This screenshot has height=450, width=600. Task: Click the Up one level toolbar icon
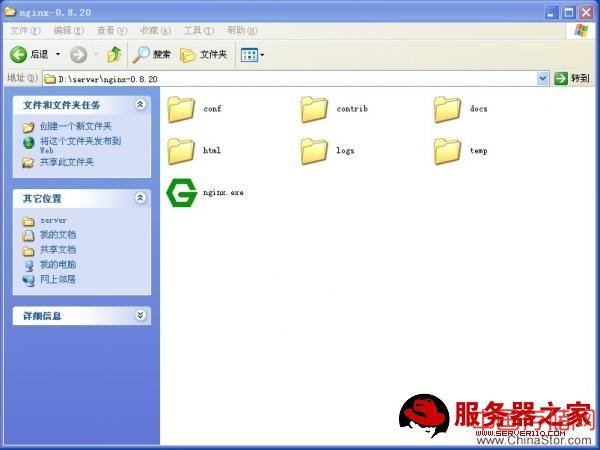pos(114,54)
